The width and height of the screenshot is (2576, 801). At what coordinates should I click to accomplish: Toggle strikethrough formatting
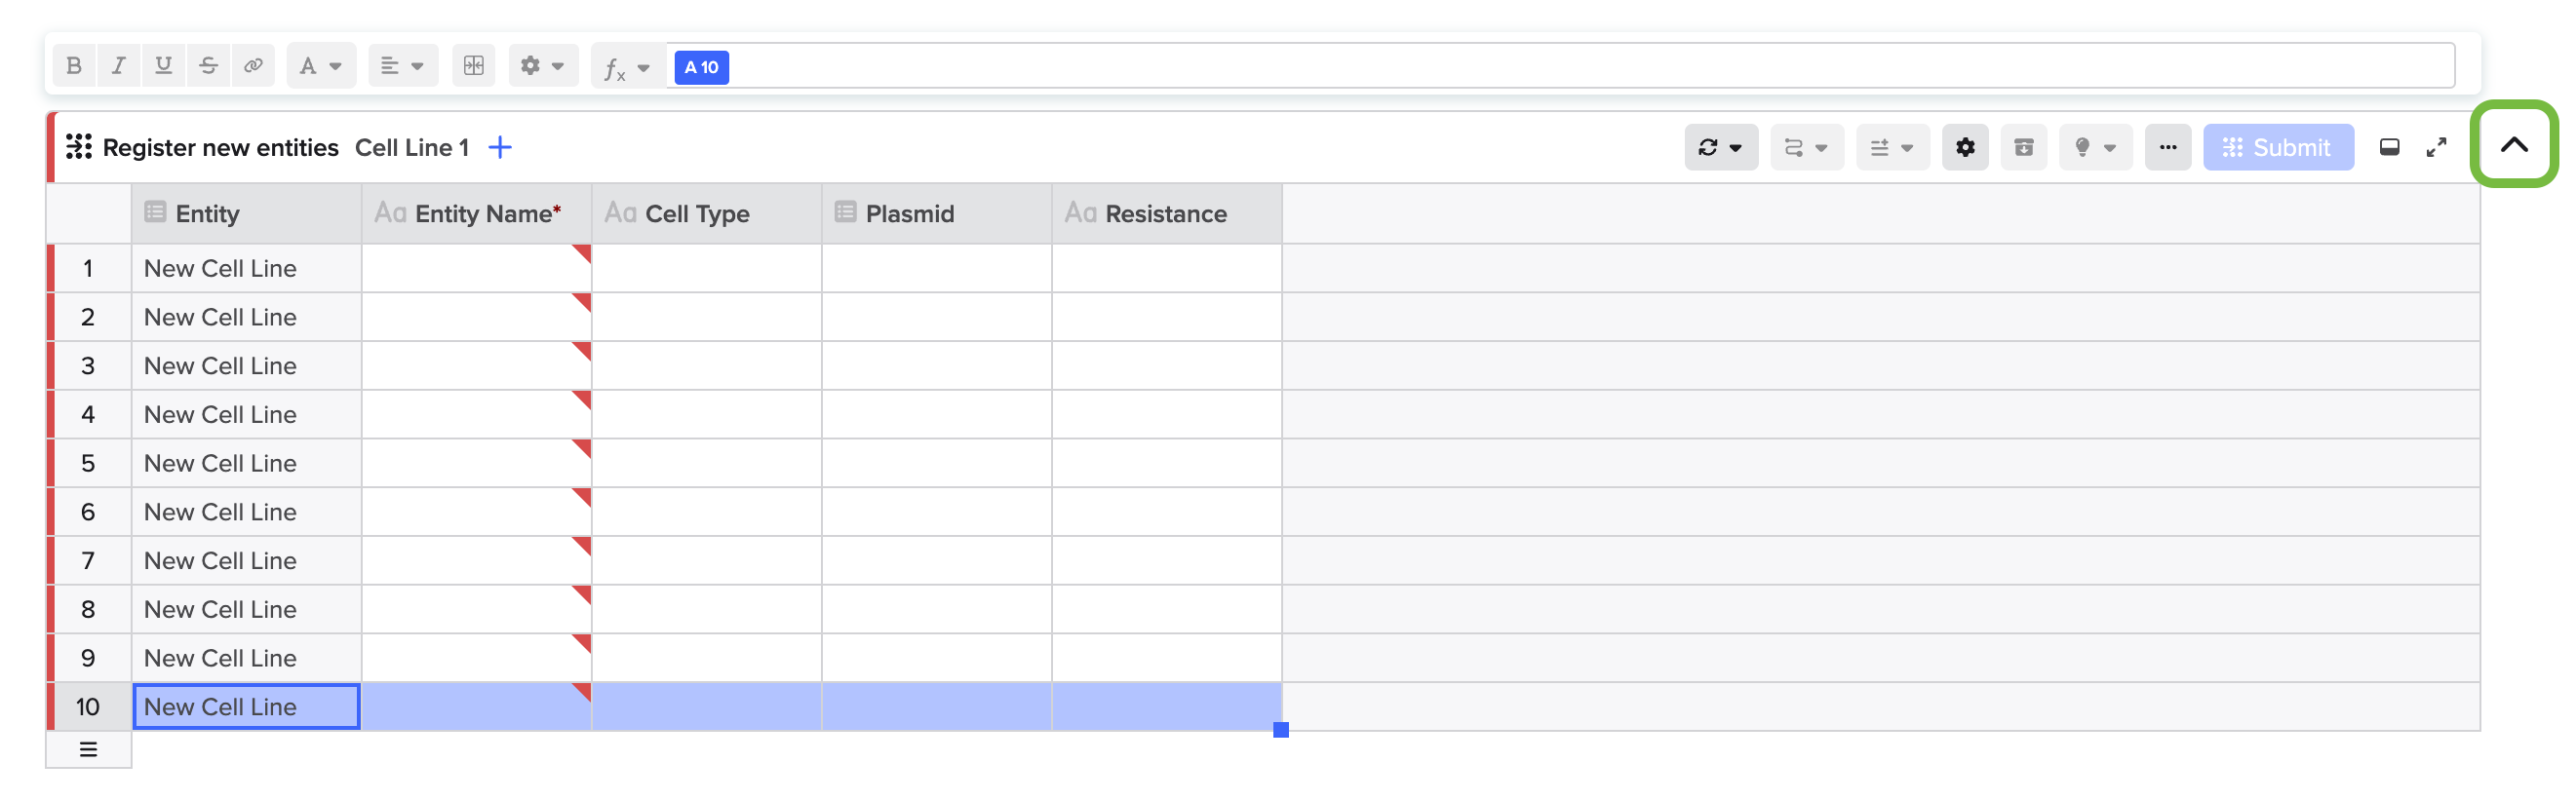[x=208, y=66]
